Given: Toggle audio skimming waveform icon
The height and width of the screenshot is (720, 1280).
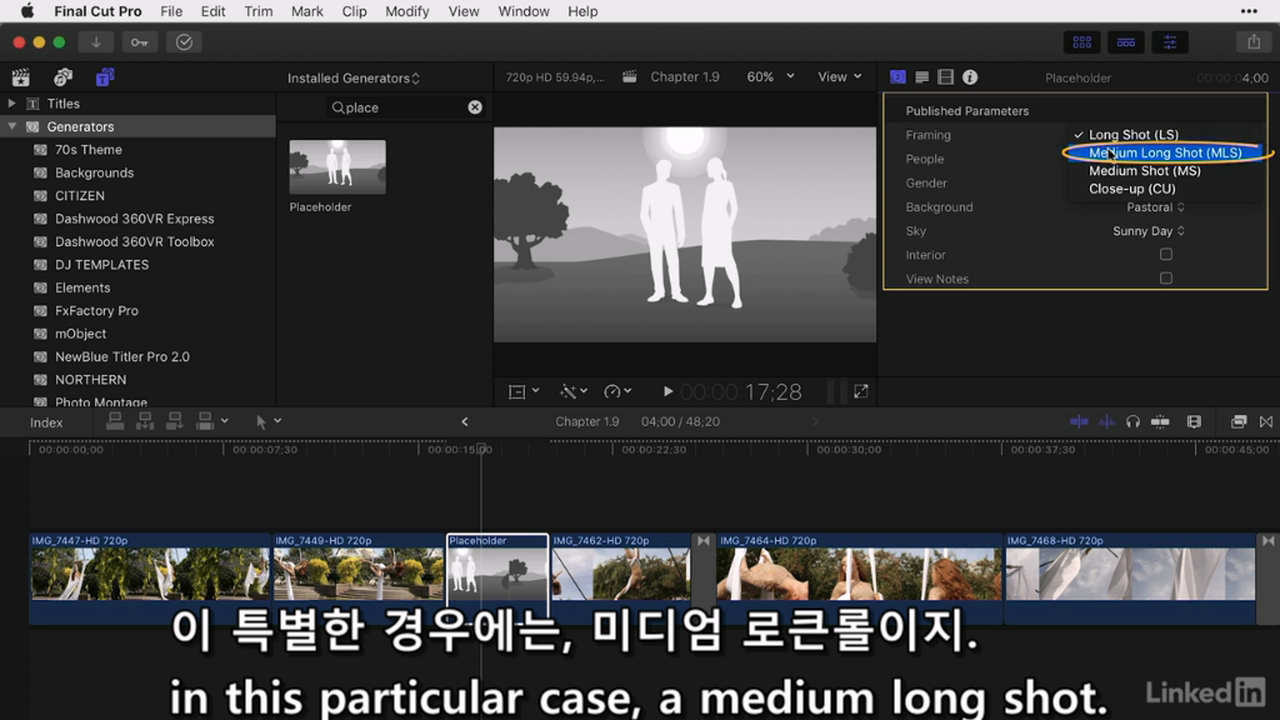Looking at the screenshot, I should (1106, 422).
